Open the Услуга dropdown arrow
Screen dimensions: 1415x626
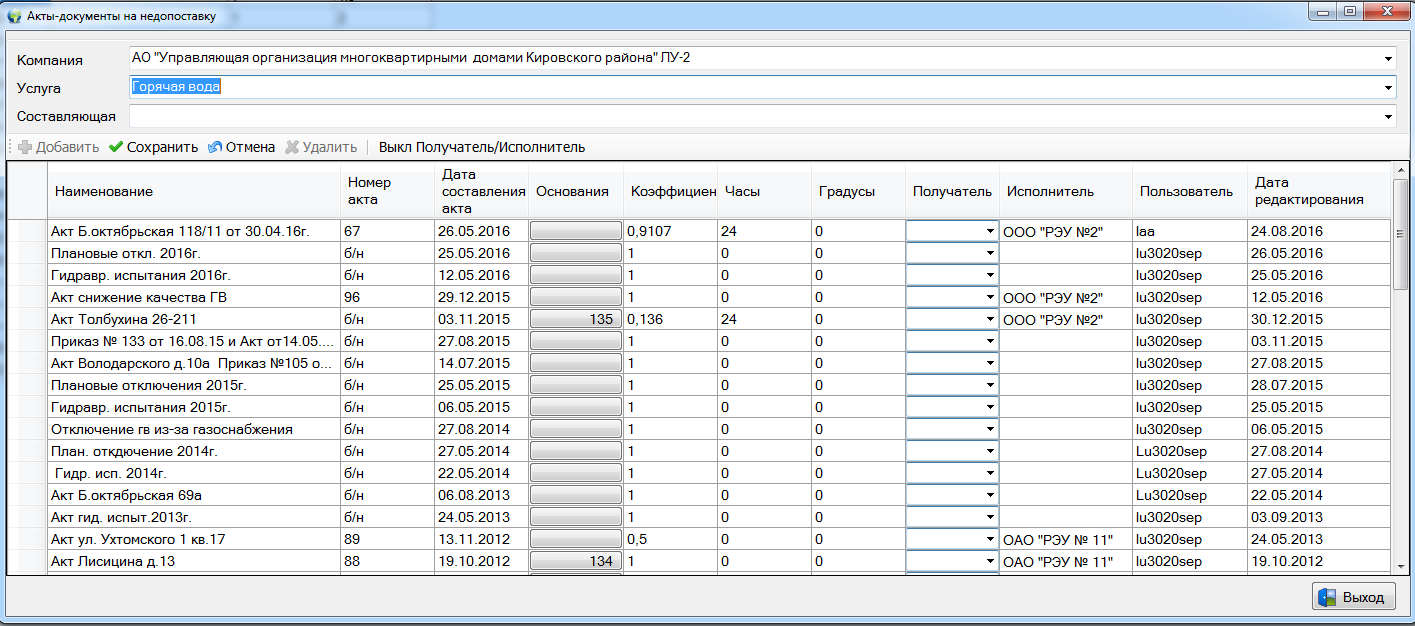[1388, 88]
